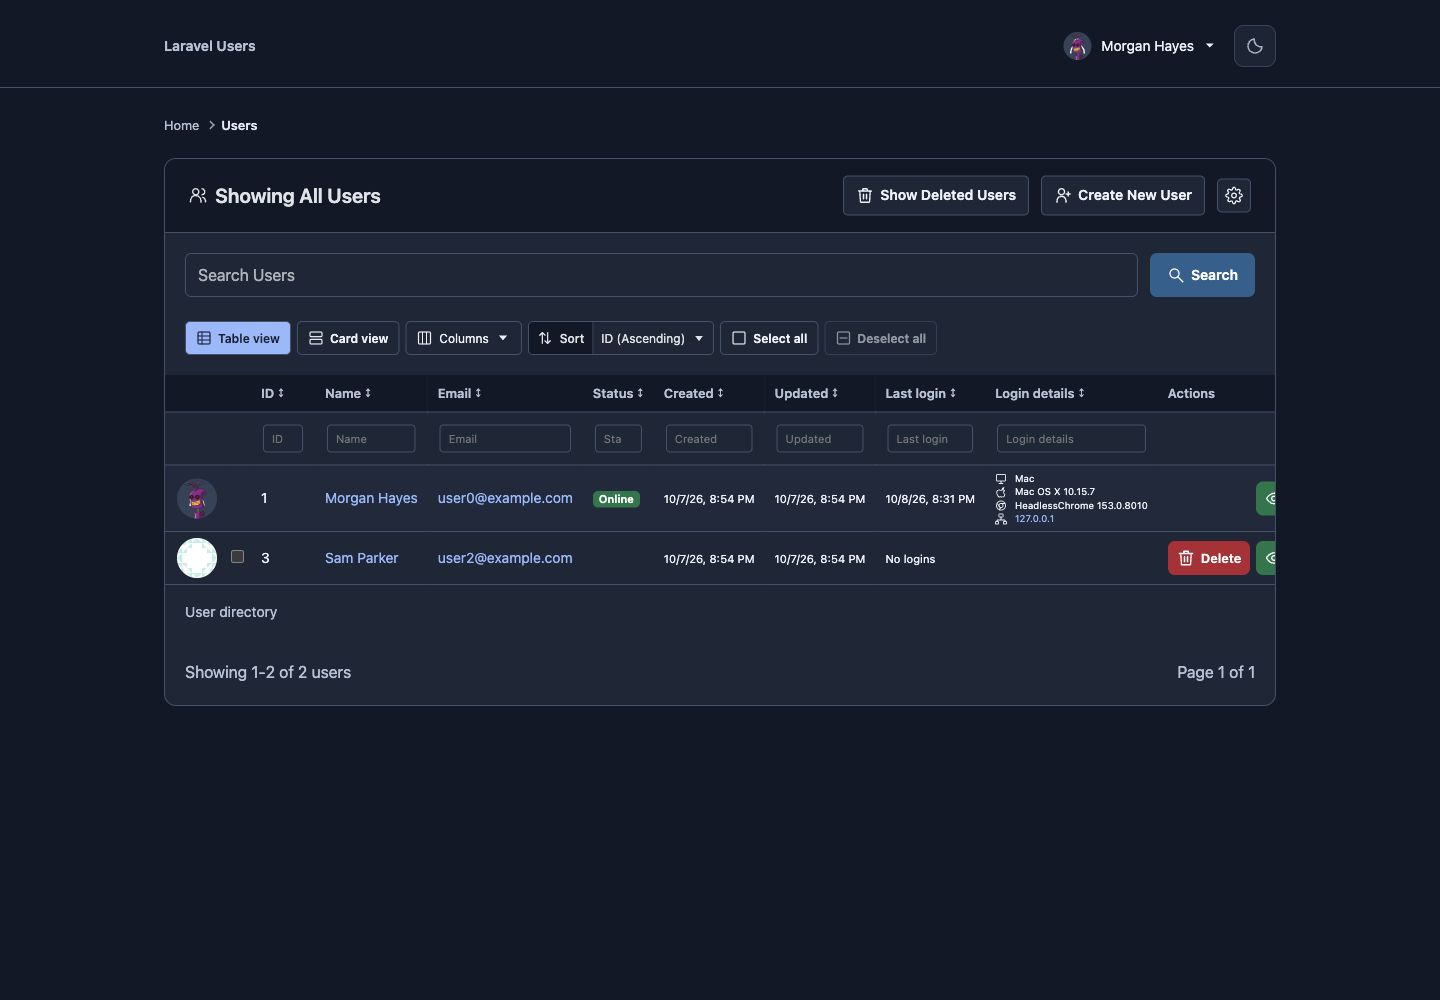The height and width of the screenshot is (1000, 1440).
Task: Focus the Created filter field
Action: point(709,438)
